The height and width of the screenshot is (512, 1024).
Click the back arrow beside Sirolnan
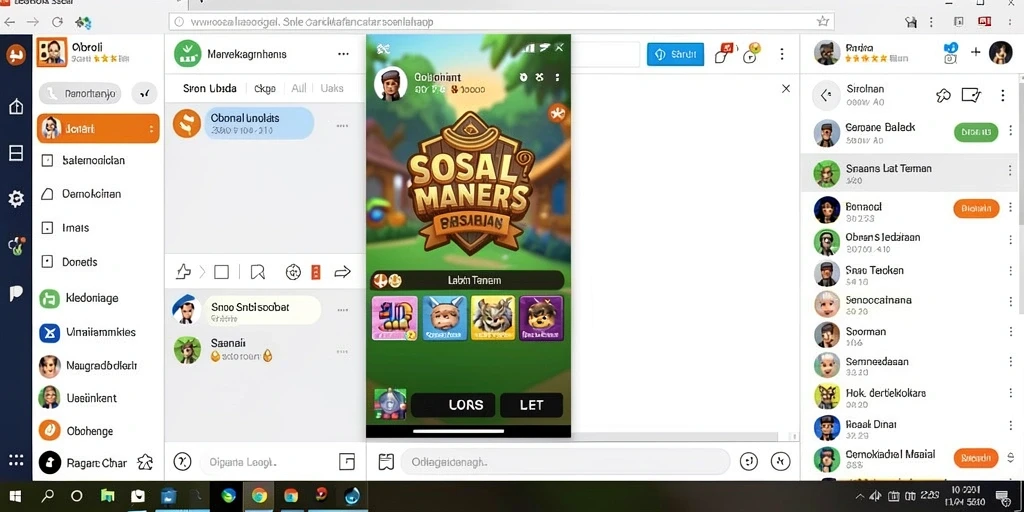(825, 95)
